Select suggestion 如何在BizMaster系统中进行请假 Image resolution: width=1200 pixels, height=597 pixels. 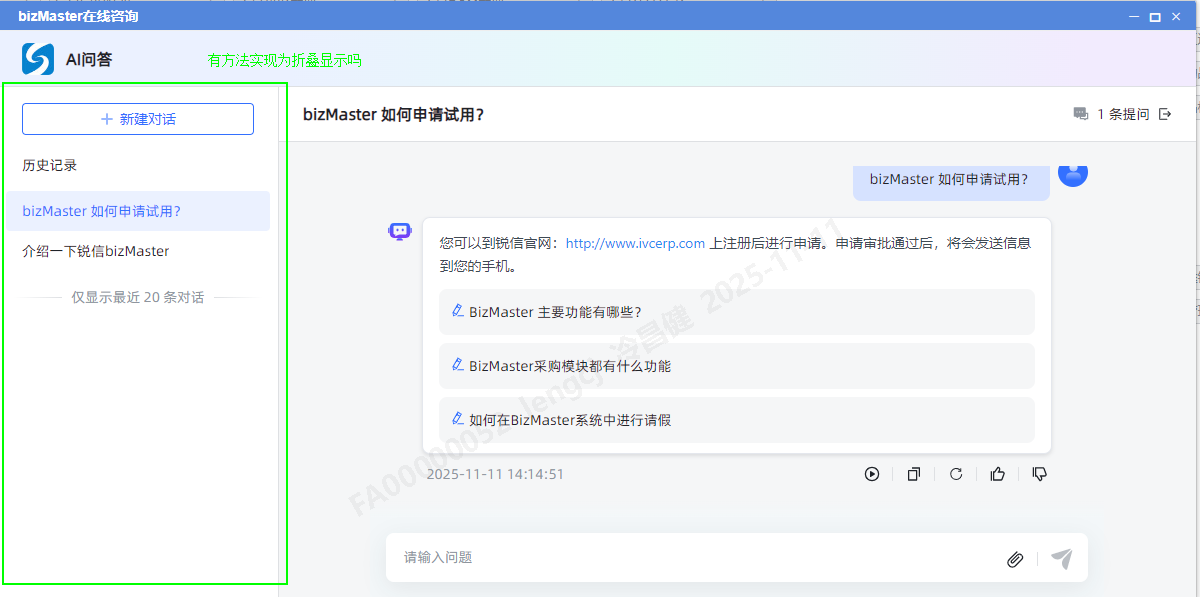[736, 420]
